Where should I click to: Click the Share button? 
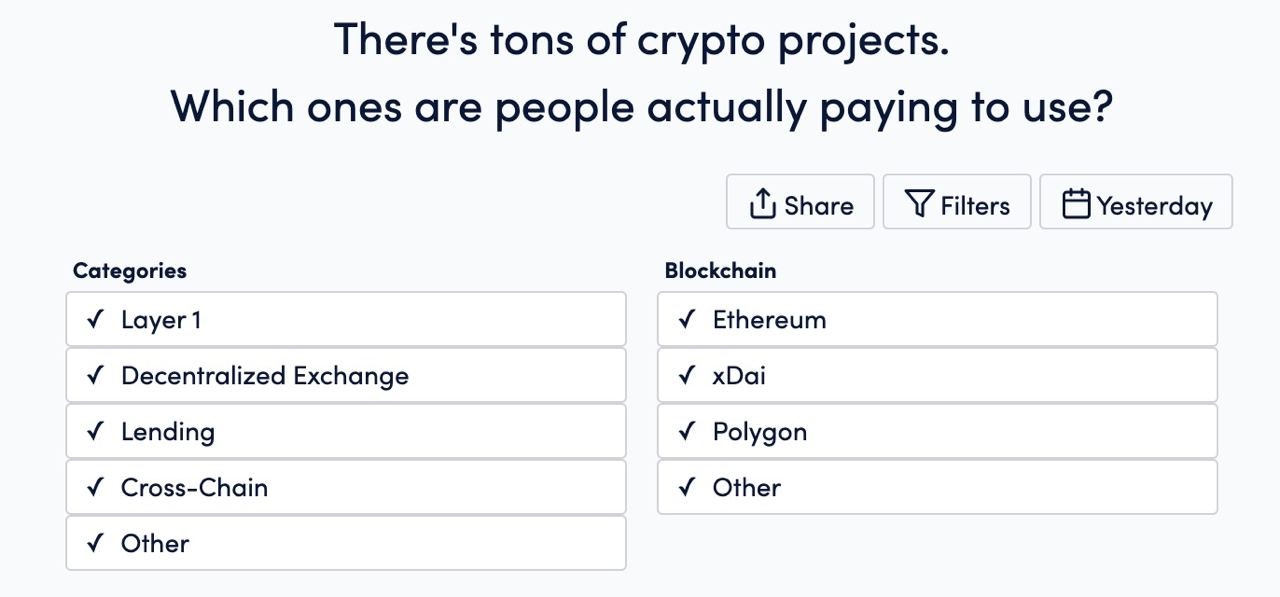[800, 201]
